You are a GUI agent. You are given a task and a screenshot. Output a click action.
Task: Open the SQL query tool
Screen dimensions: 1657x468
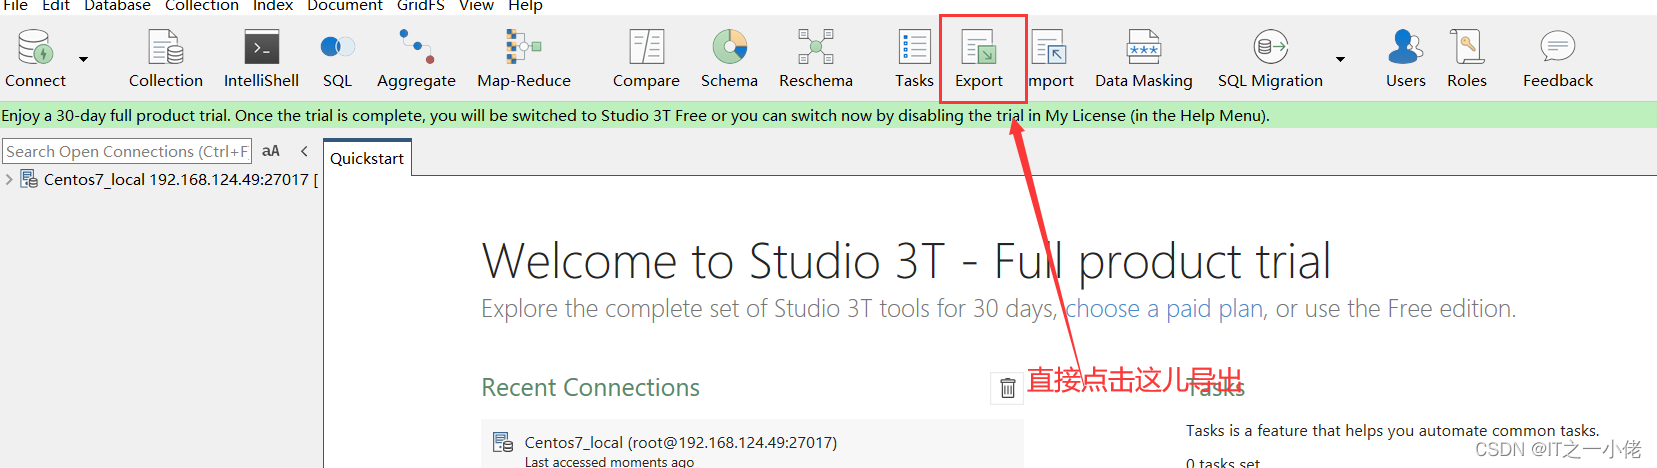tap(337, 58)
